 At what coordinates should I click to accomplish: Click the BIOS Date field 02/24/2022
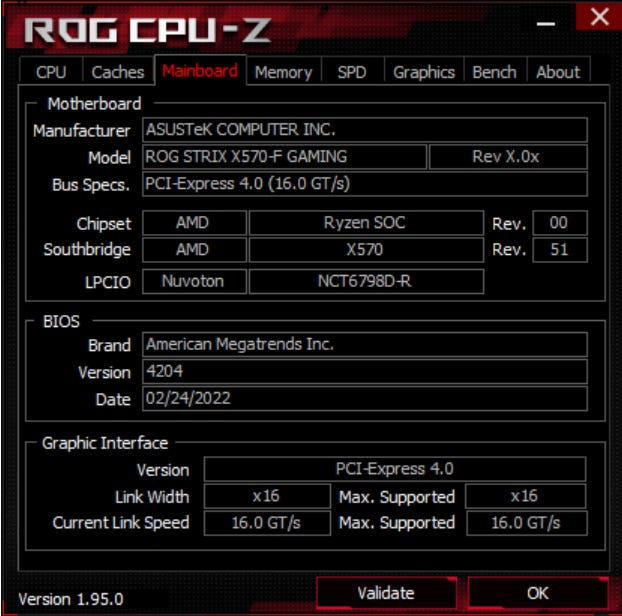(x=365, y=399)
